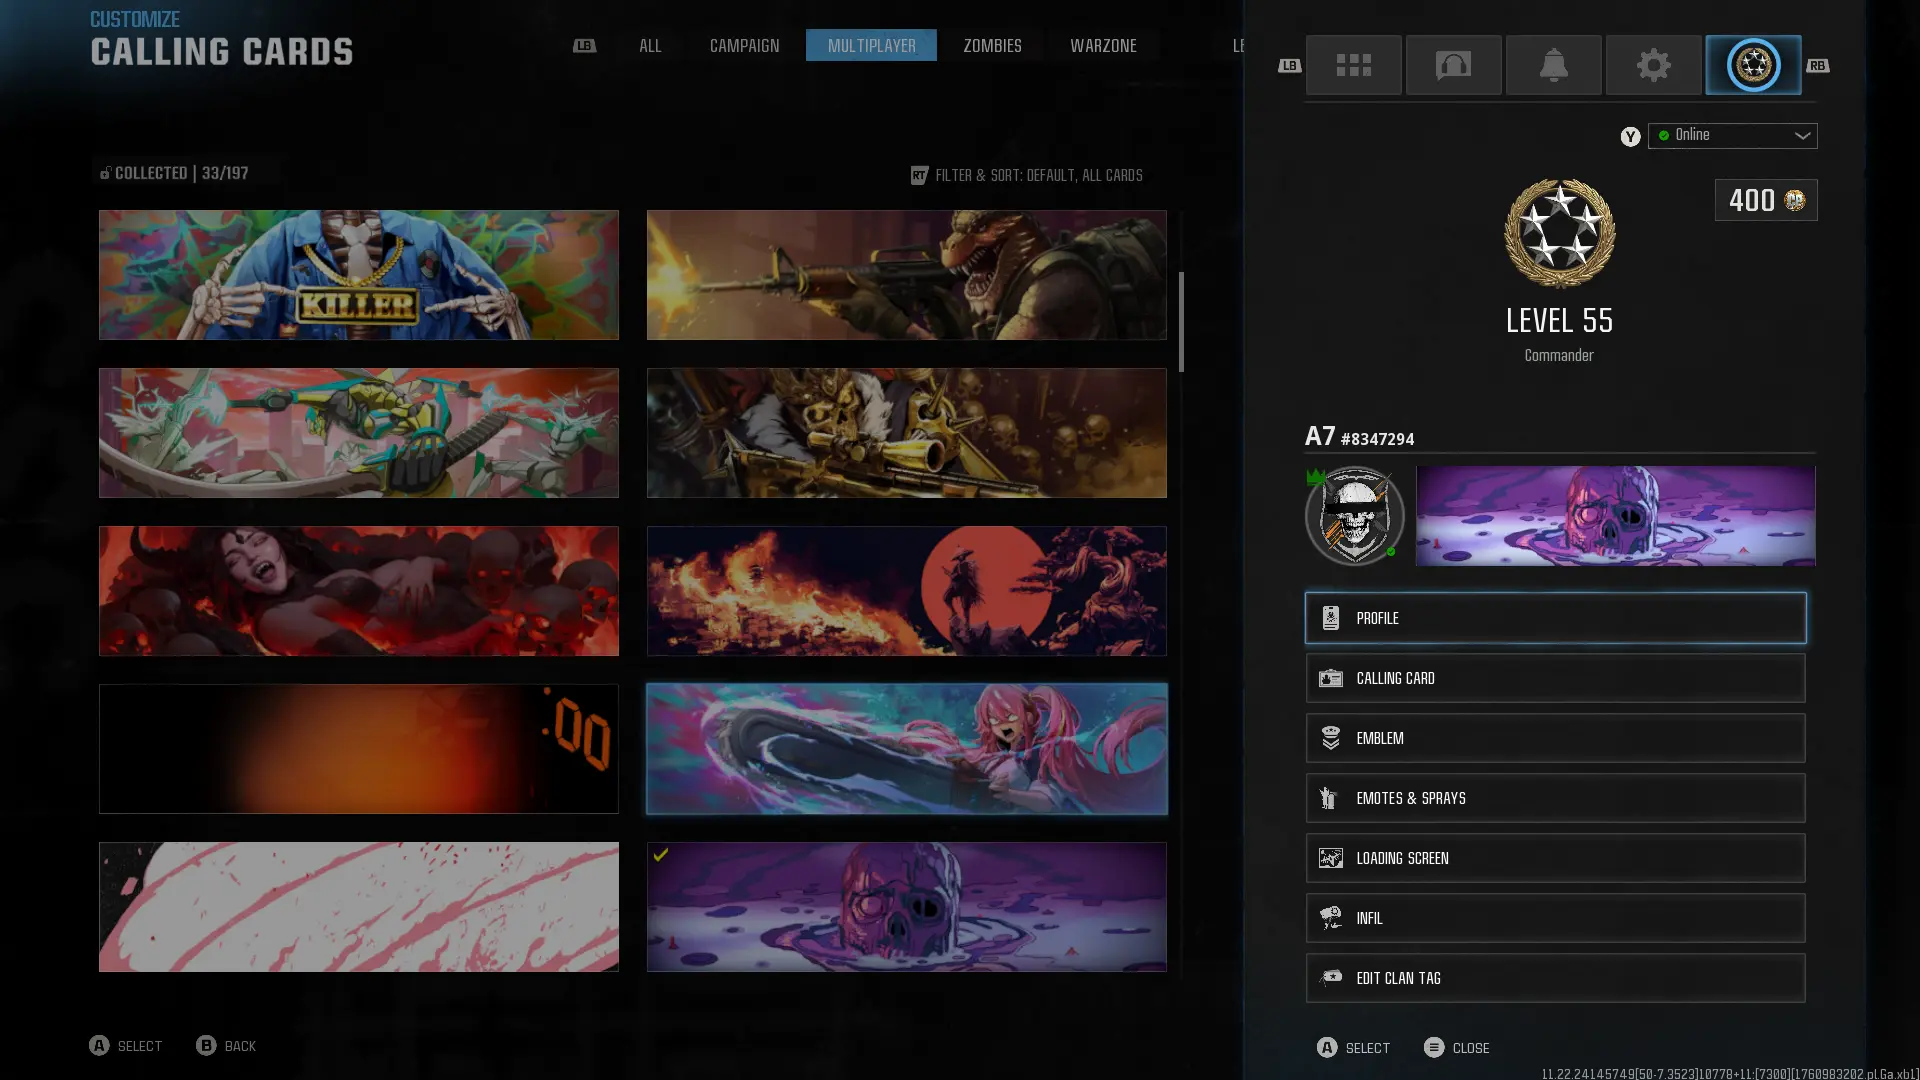Open the headset social icon tab
The height and width of the screenshot is (1080, 1920).
1453,65
